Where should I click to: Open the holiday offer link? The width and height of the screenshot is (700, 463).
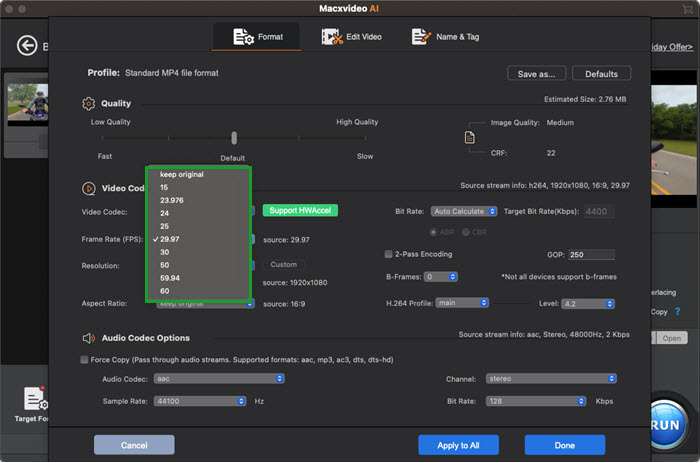672,47
